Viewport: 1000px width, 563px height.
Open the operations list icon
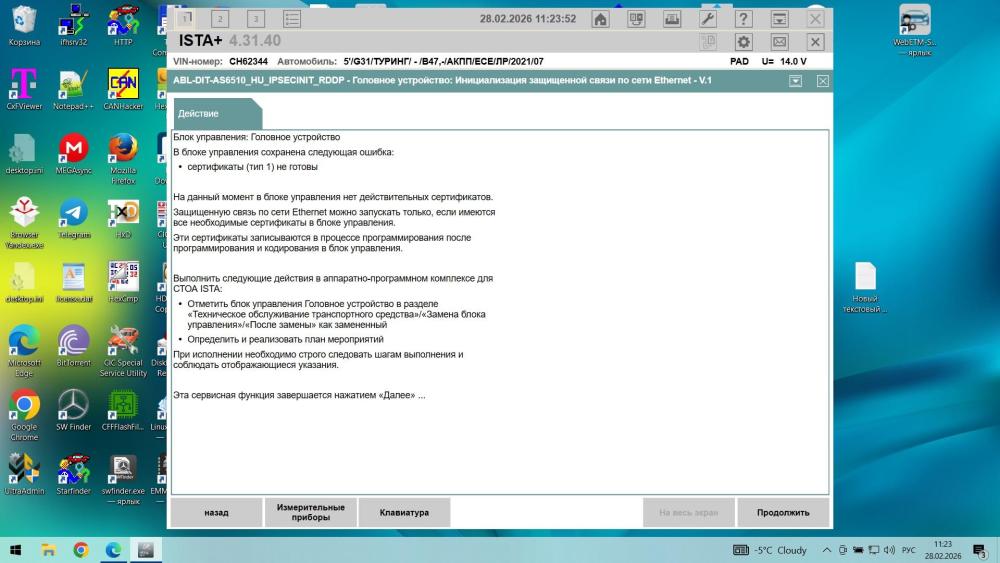point(291,18)
